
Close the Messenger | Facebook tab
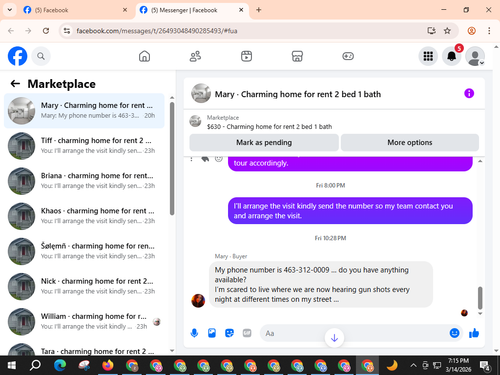click(x=241, y=10)
